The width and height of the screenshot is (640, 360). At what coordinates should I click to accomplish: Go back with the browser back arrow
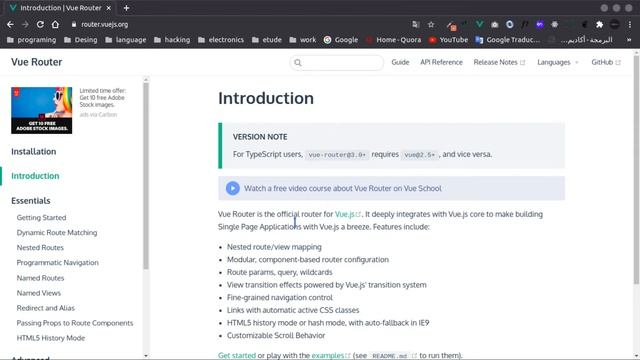click(x=10, y=24)
